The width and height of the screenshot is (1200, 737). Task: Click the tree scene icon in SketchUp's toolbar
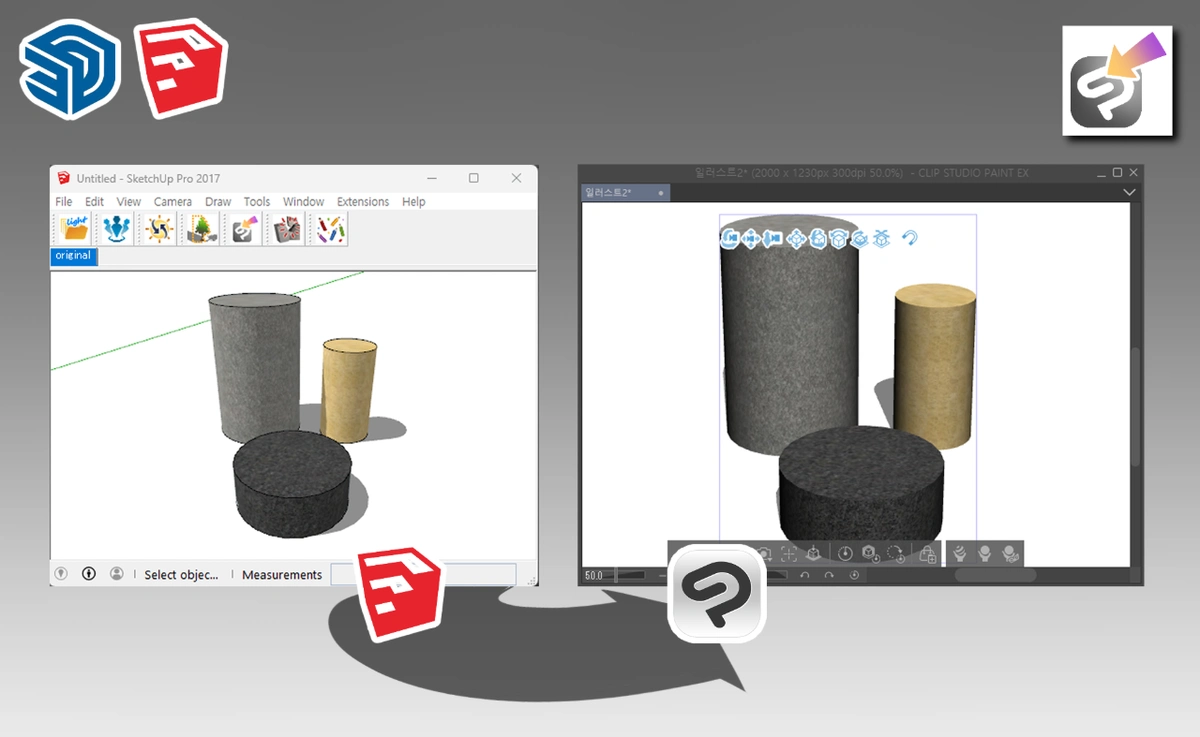[199, 228]
